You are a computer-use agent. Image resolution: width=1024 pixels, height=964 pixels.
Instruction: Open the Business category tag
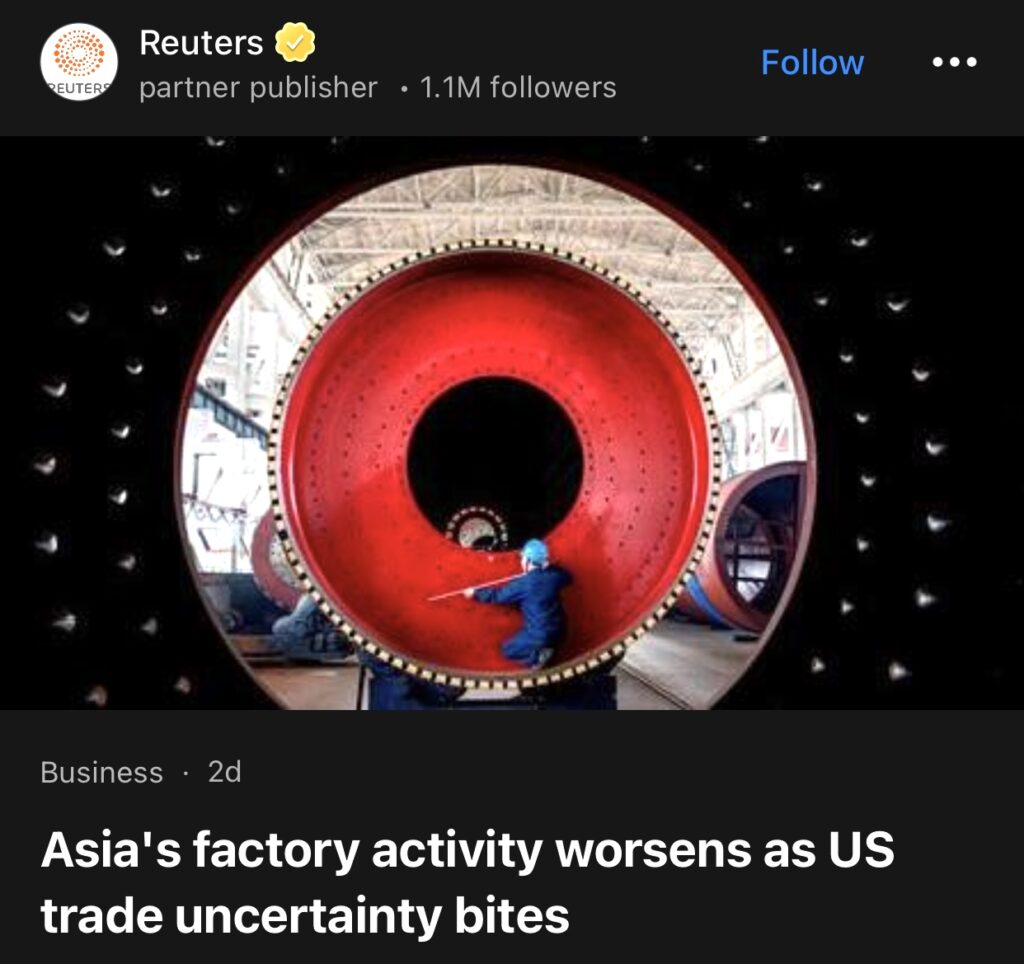(102, 772)
